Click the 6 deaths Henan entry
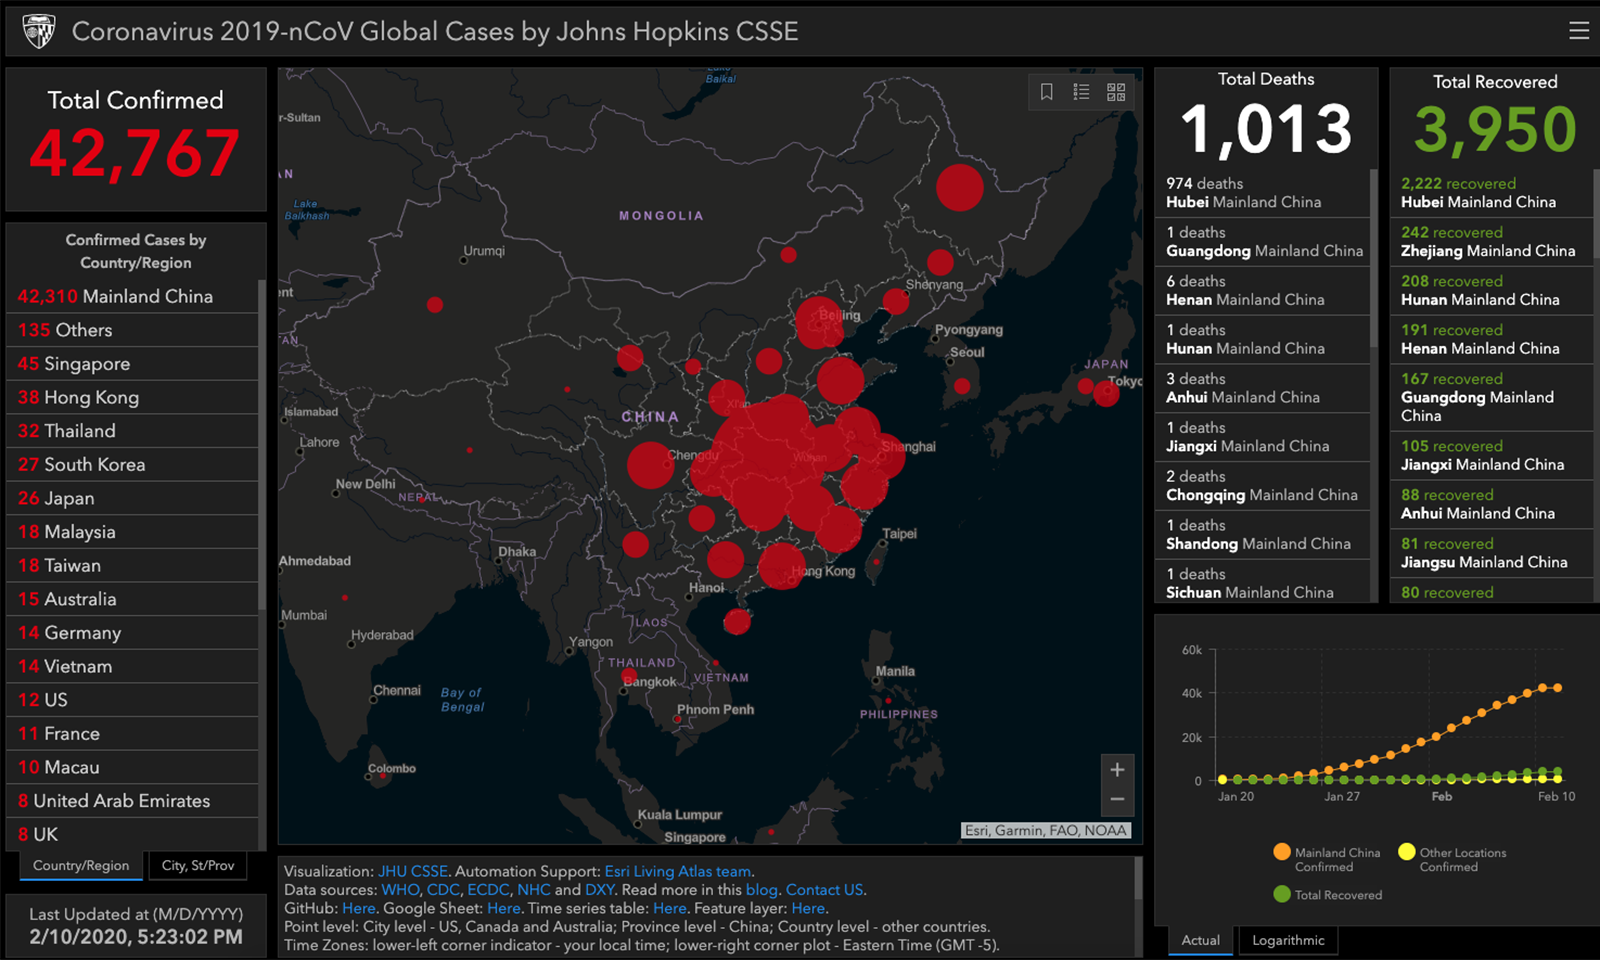 pyautogui.click(x=1262, y=291)
